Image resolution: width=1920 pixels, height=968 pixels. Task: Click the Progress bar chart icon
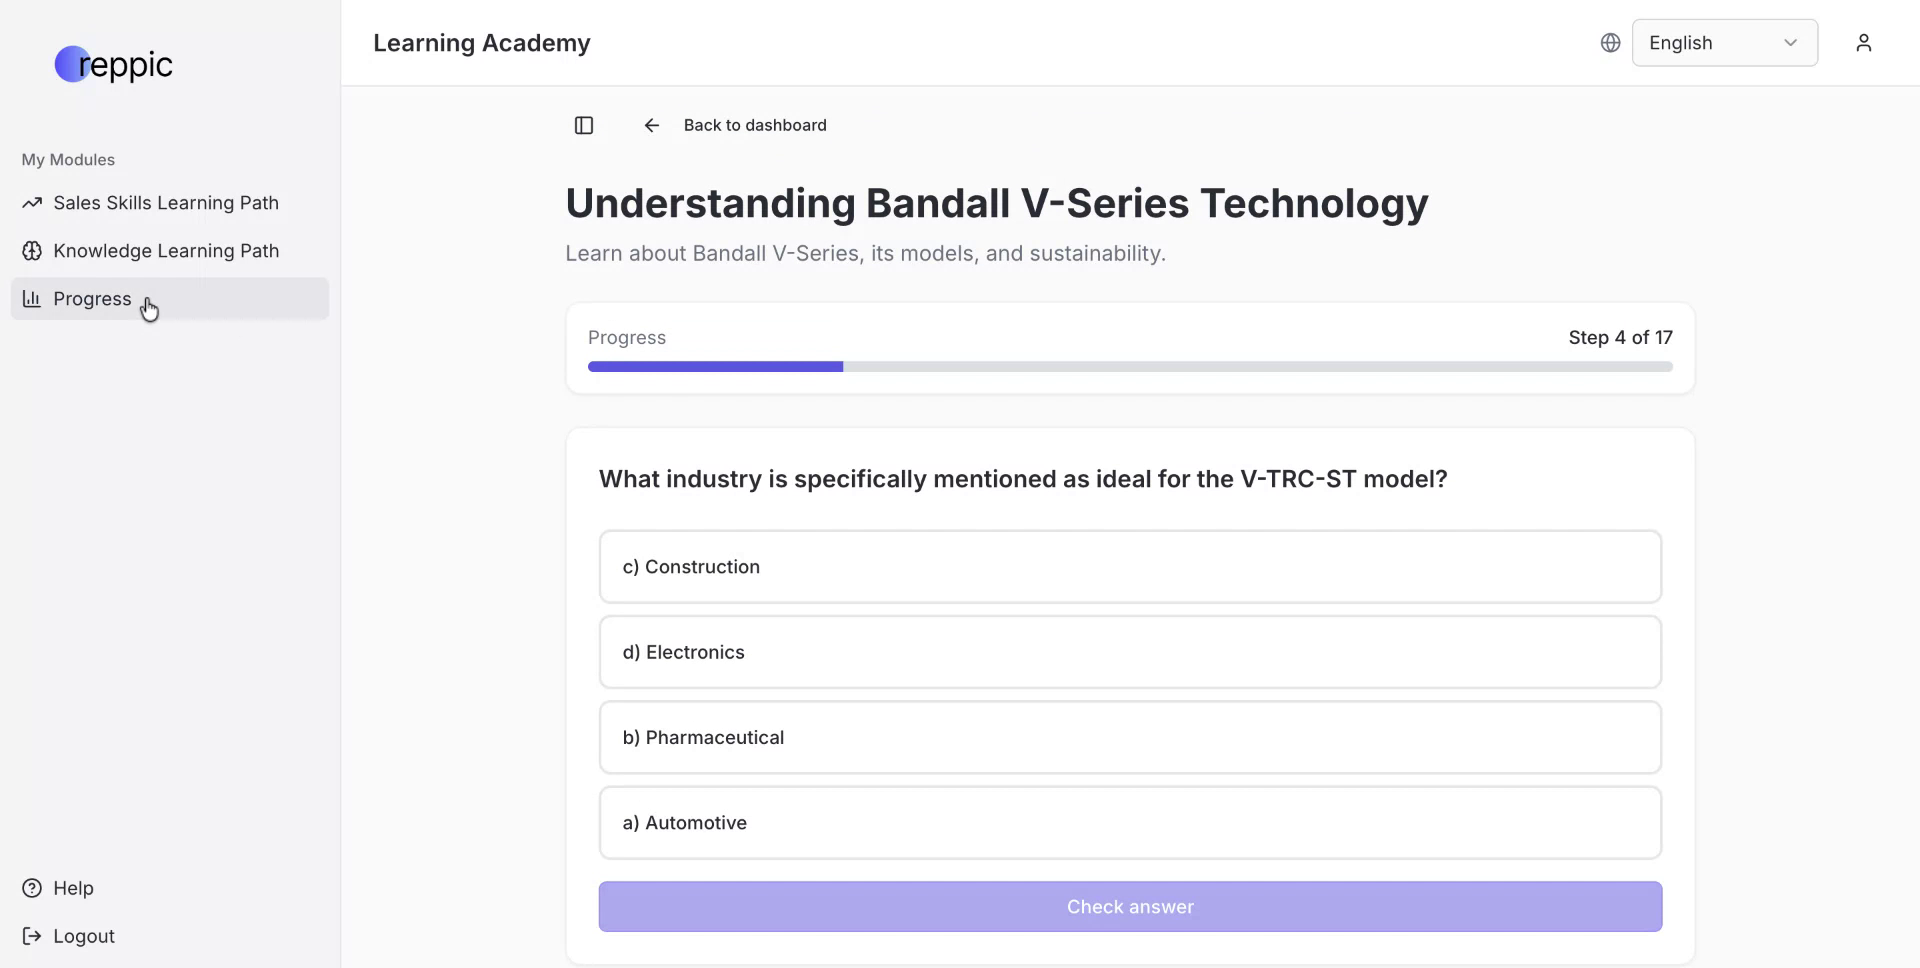(x=32, y=299)
